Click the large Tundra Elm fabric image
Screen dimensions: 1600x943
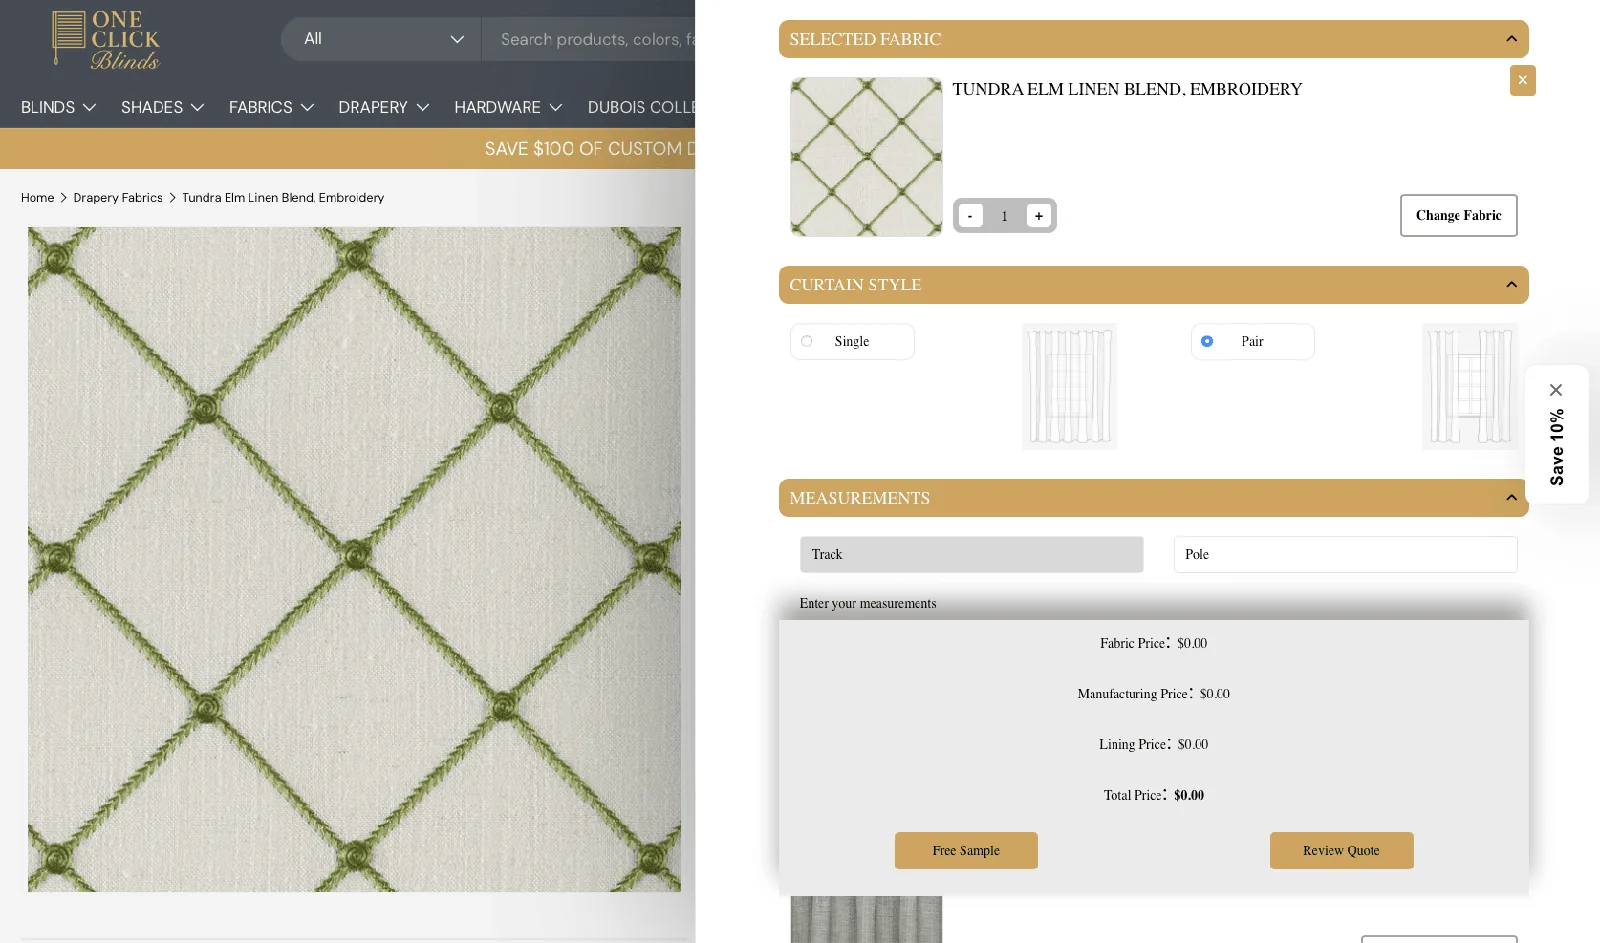(x=354, y=559)
